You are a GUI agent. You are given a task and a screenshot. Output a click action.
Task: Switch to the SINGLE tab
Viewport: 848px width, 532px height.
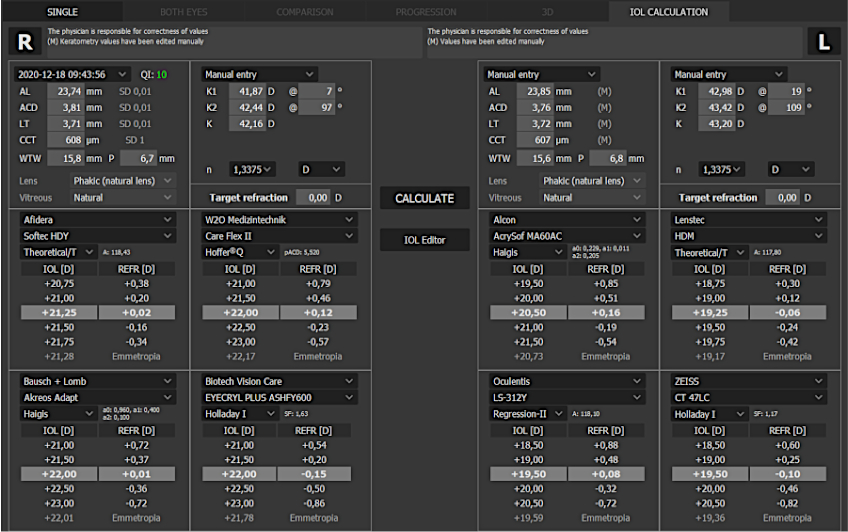(62, 12)
